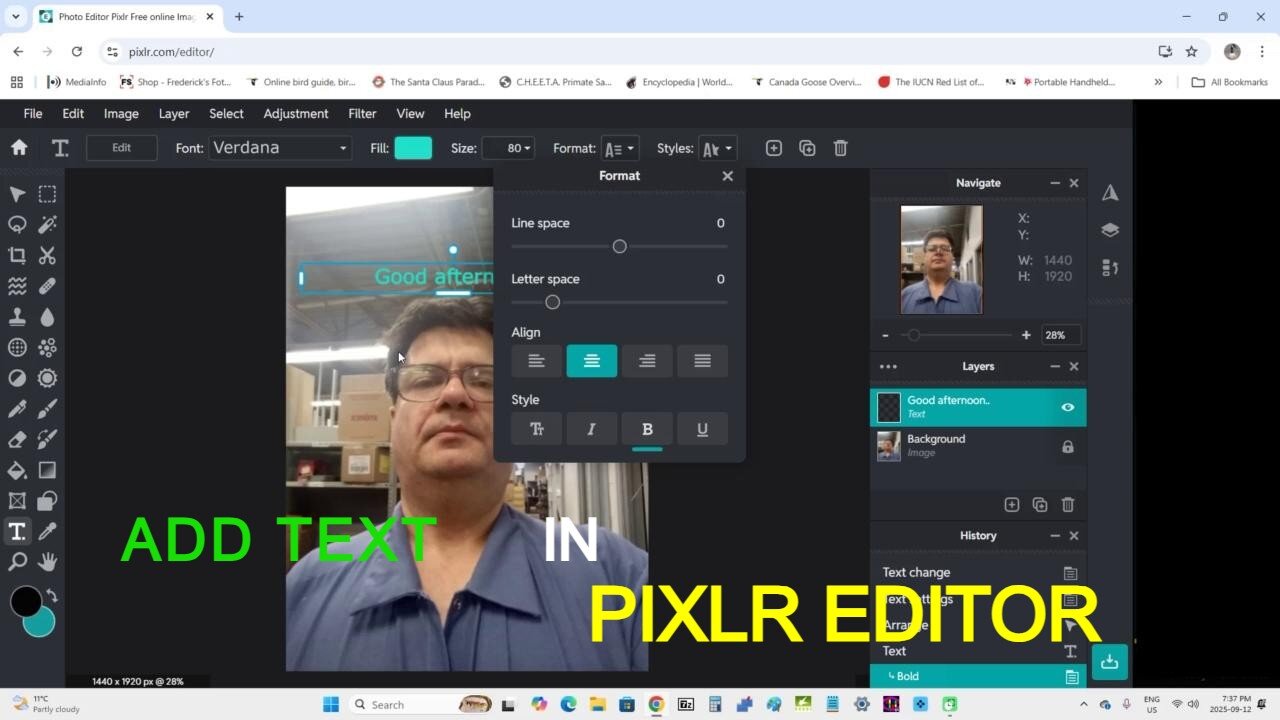Open the Format dropdown
Image resolution: width=1280 pixels, height=720 pixels.
620,148
